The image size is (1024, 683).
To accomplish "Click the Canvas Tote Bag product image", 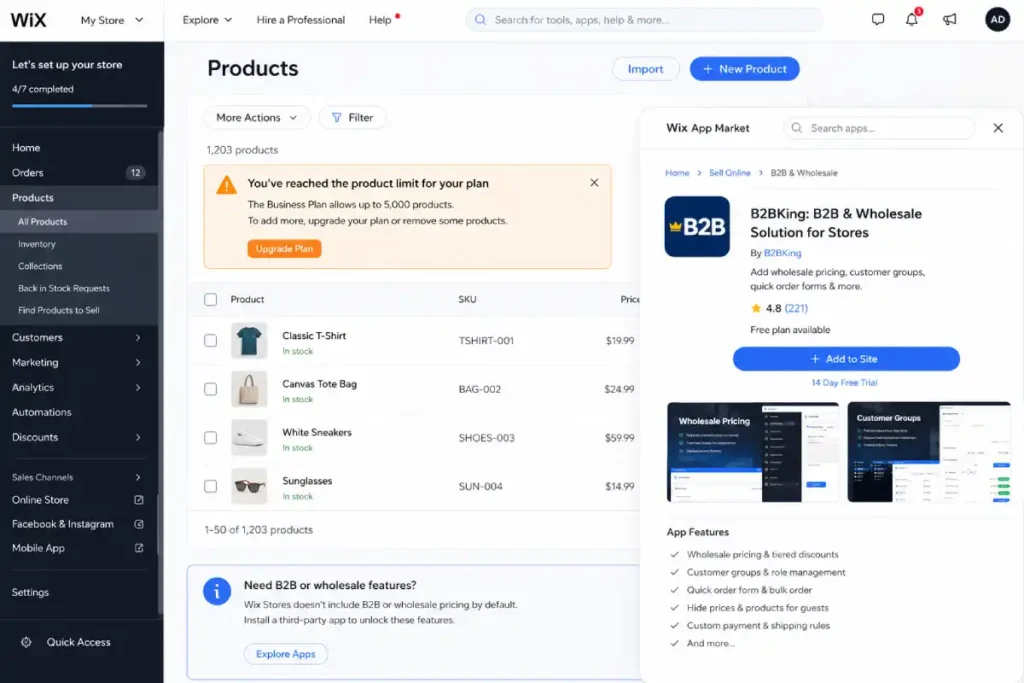I will pyautogui.click(x=249, y=389).
